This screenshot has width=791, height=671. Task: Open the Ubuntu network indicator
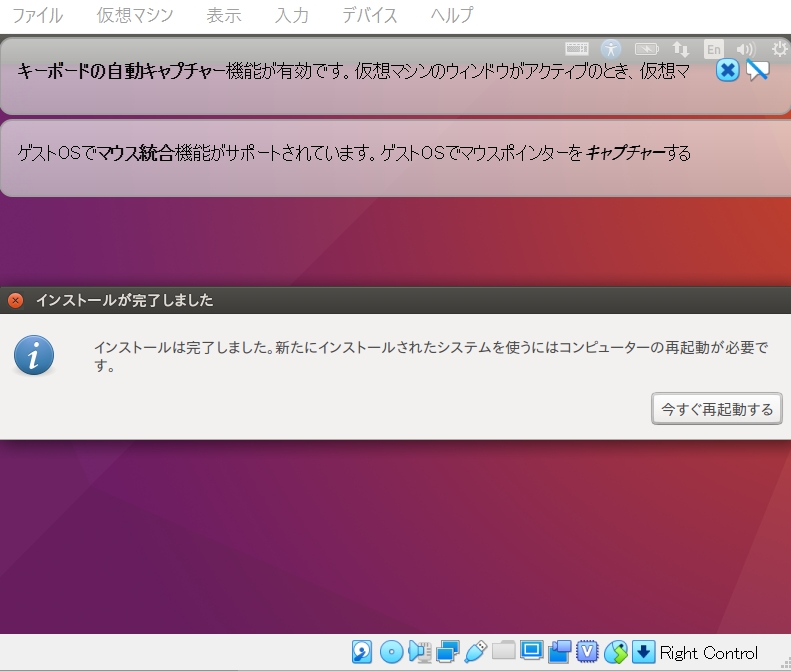tap(681, 49)
